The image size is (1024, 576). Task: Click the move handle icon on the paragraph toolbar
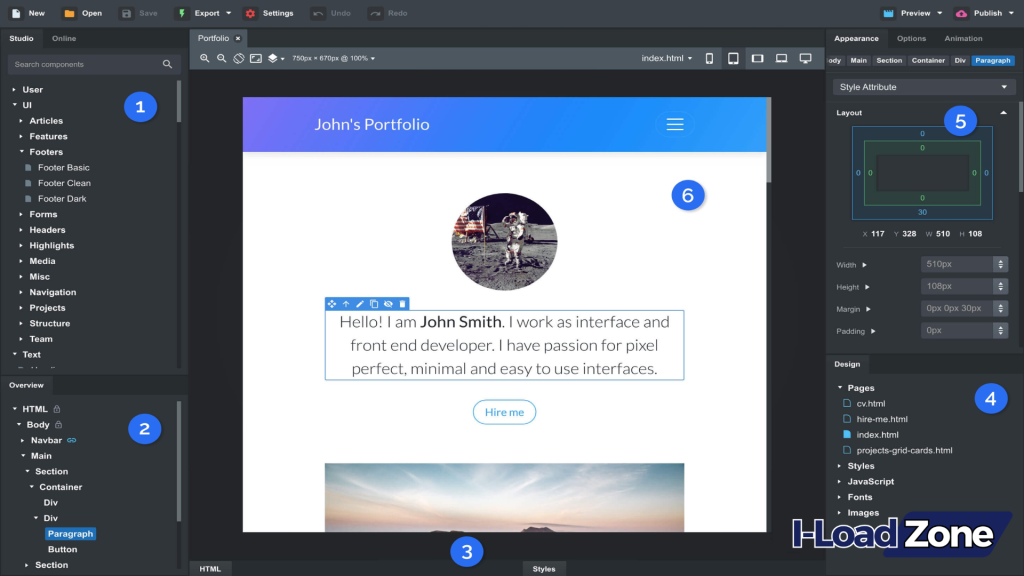332,303
